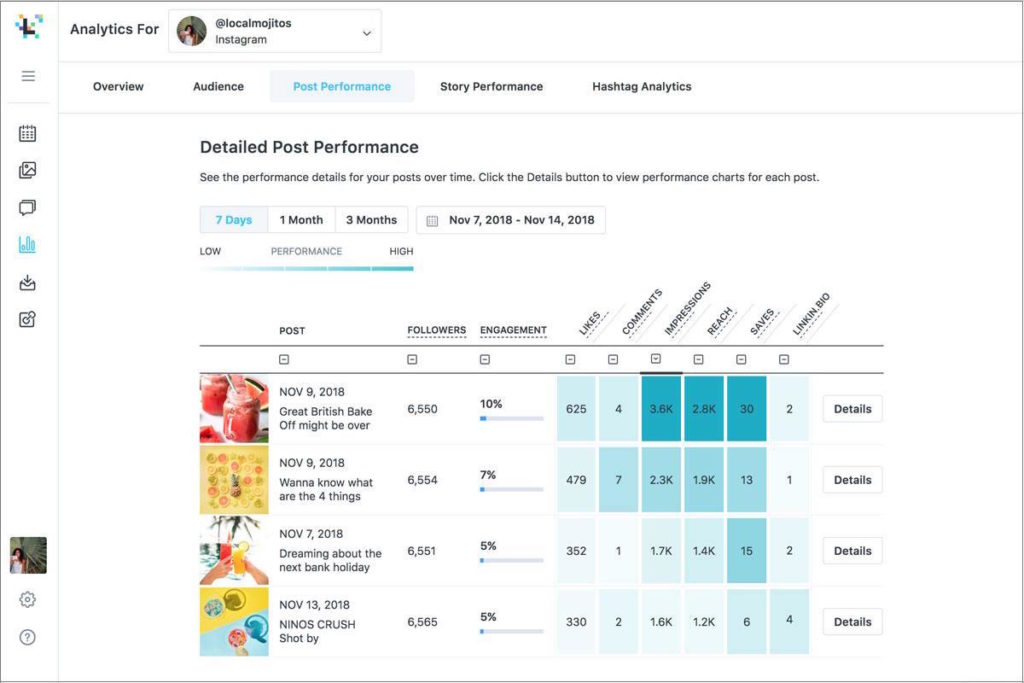Open settings gear icon in sidebar
The height and width of the screenshot is (683, 1024).
tap(27, 599)
